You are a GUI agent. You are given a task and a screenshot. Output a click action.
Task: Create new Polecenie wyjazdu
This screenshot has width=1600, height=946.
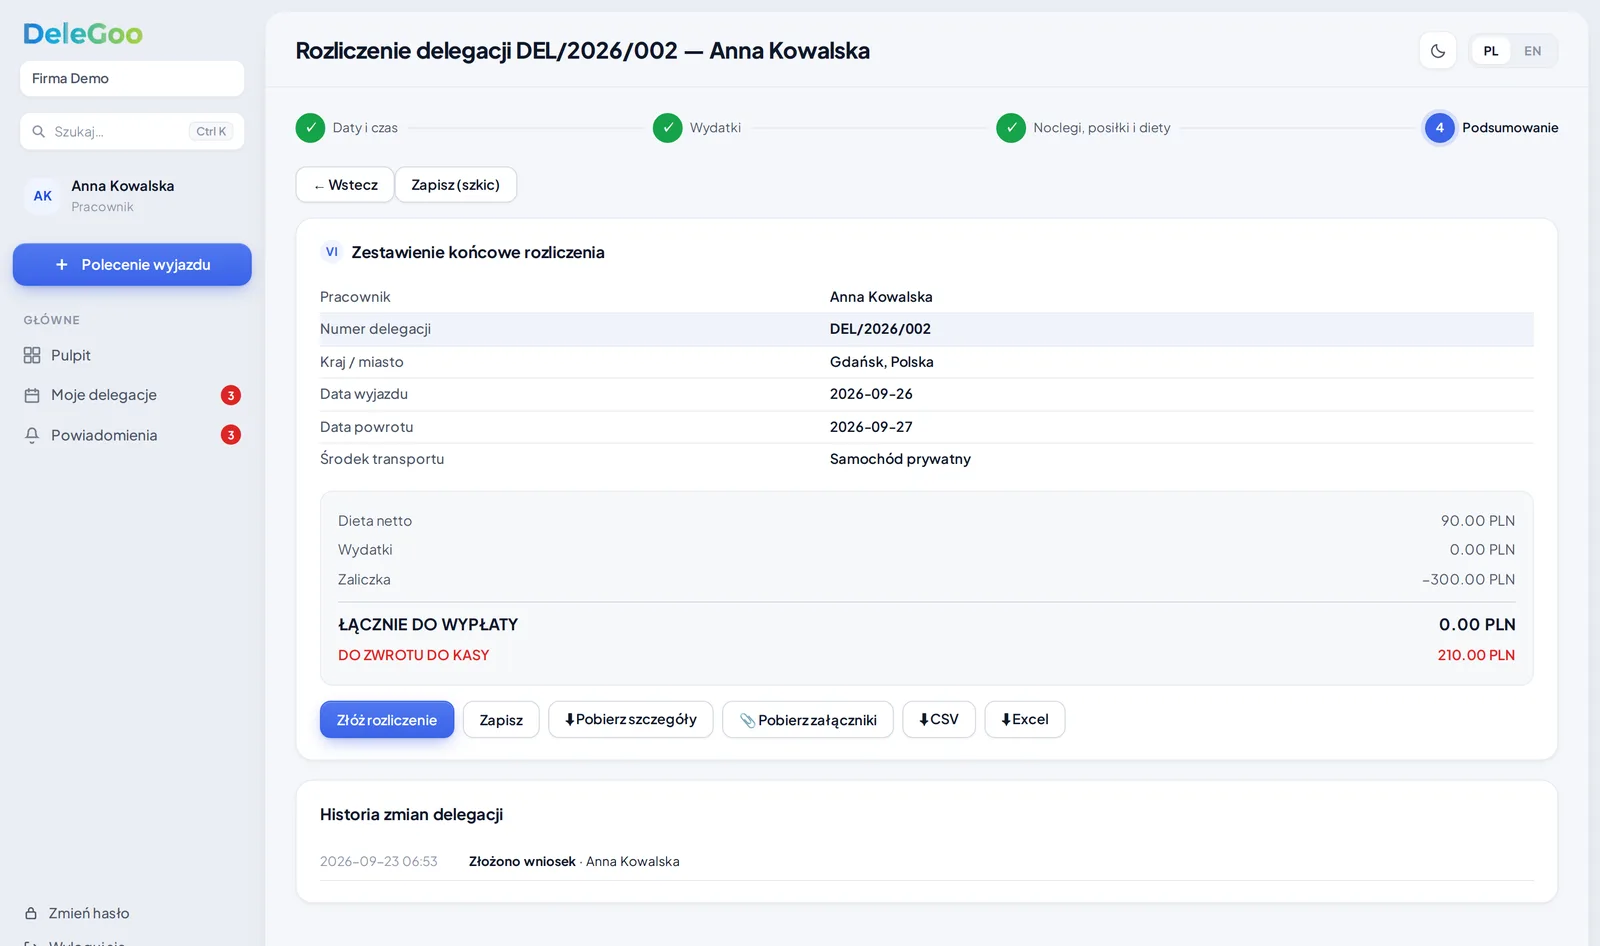click(132, 265)
